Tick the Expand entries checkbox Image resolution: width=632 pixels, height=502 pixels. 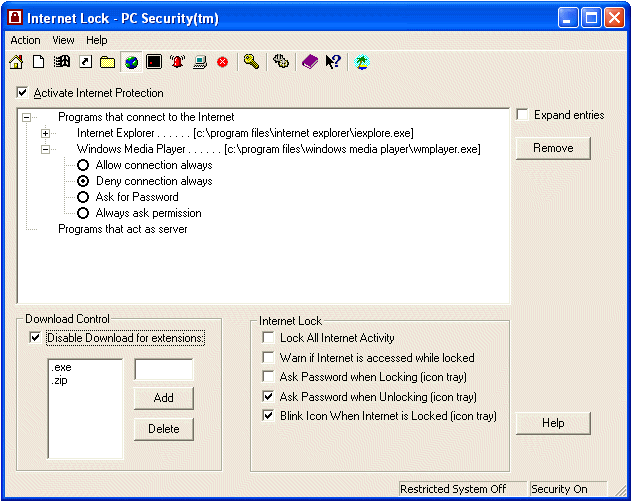[523, 115]
